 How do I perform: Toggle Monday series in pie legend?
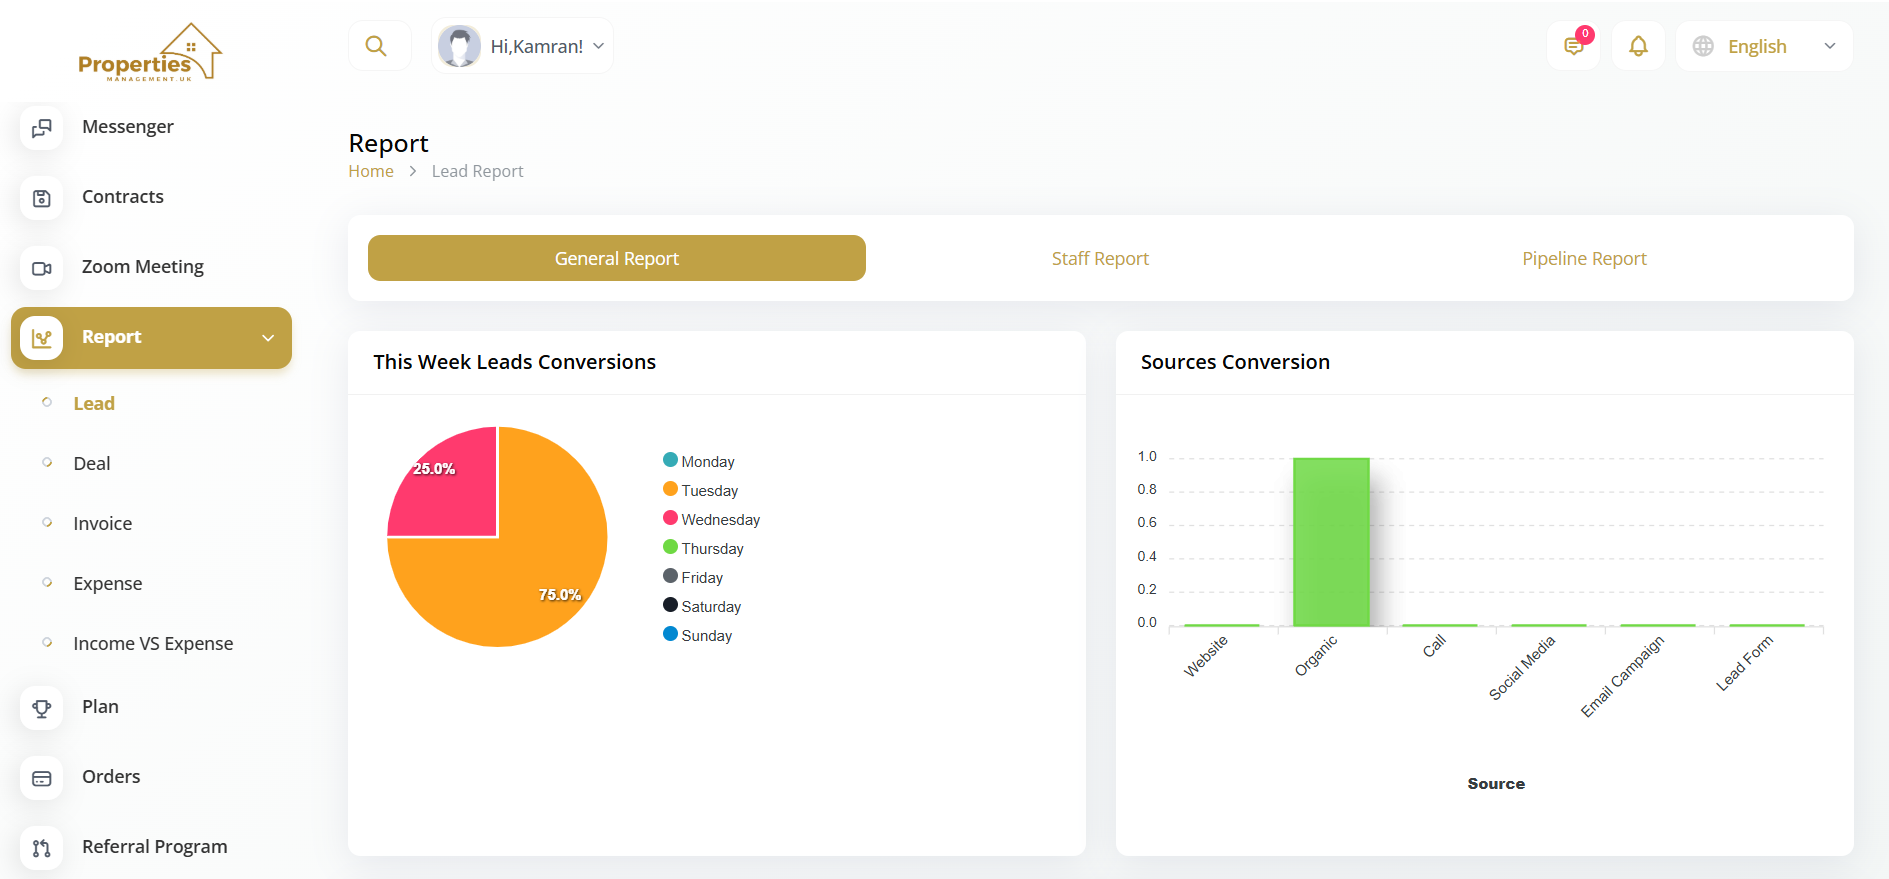(699, 461)
